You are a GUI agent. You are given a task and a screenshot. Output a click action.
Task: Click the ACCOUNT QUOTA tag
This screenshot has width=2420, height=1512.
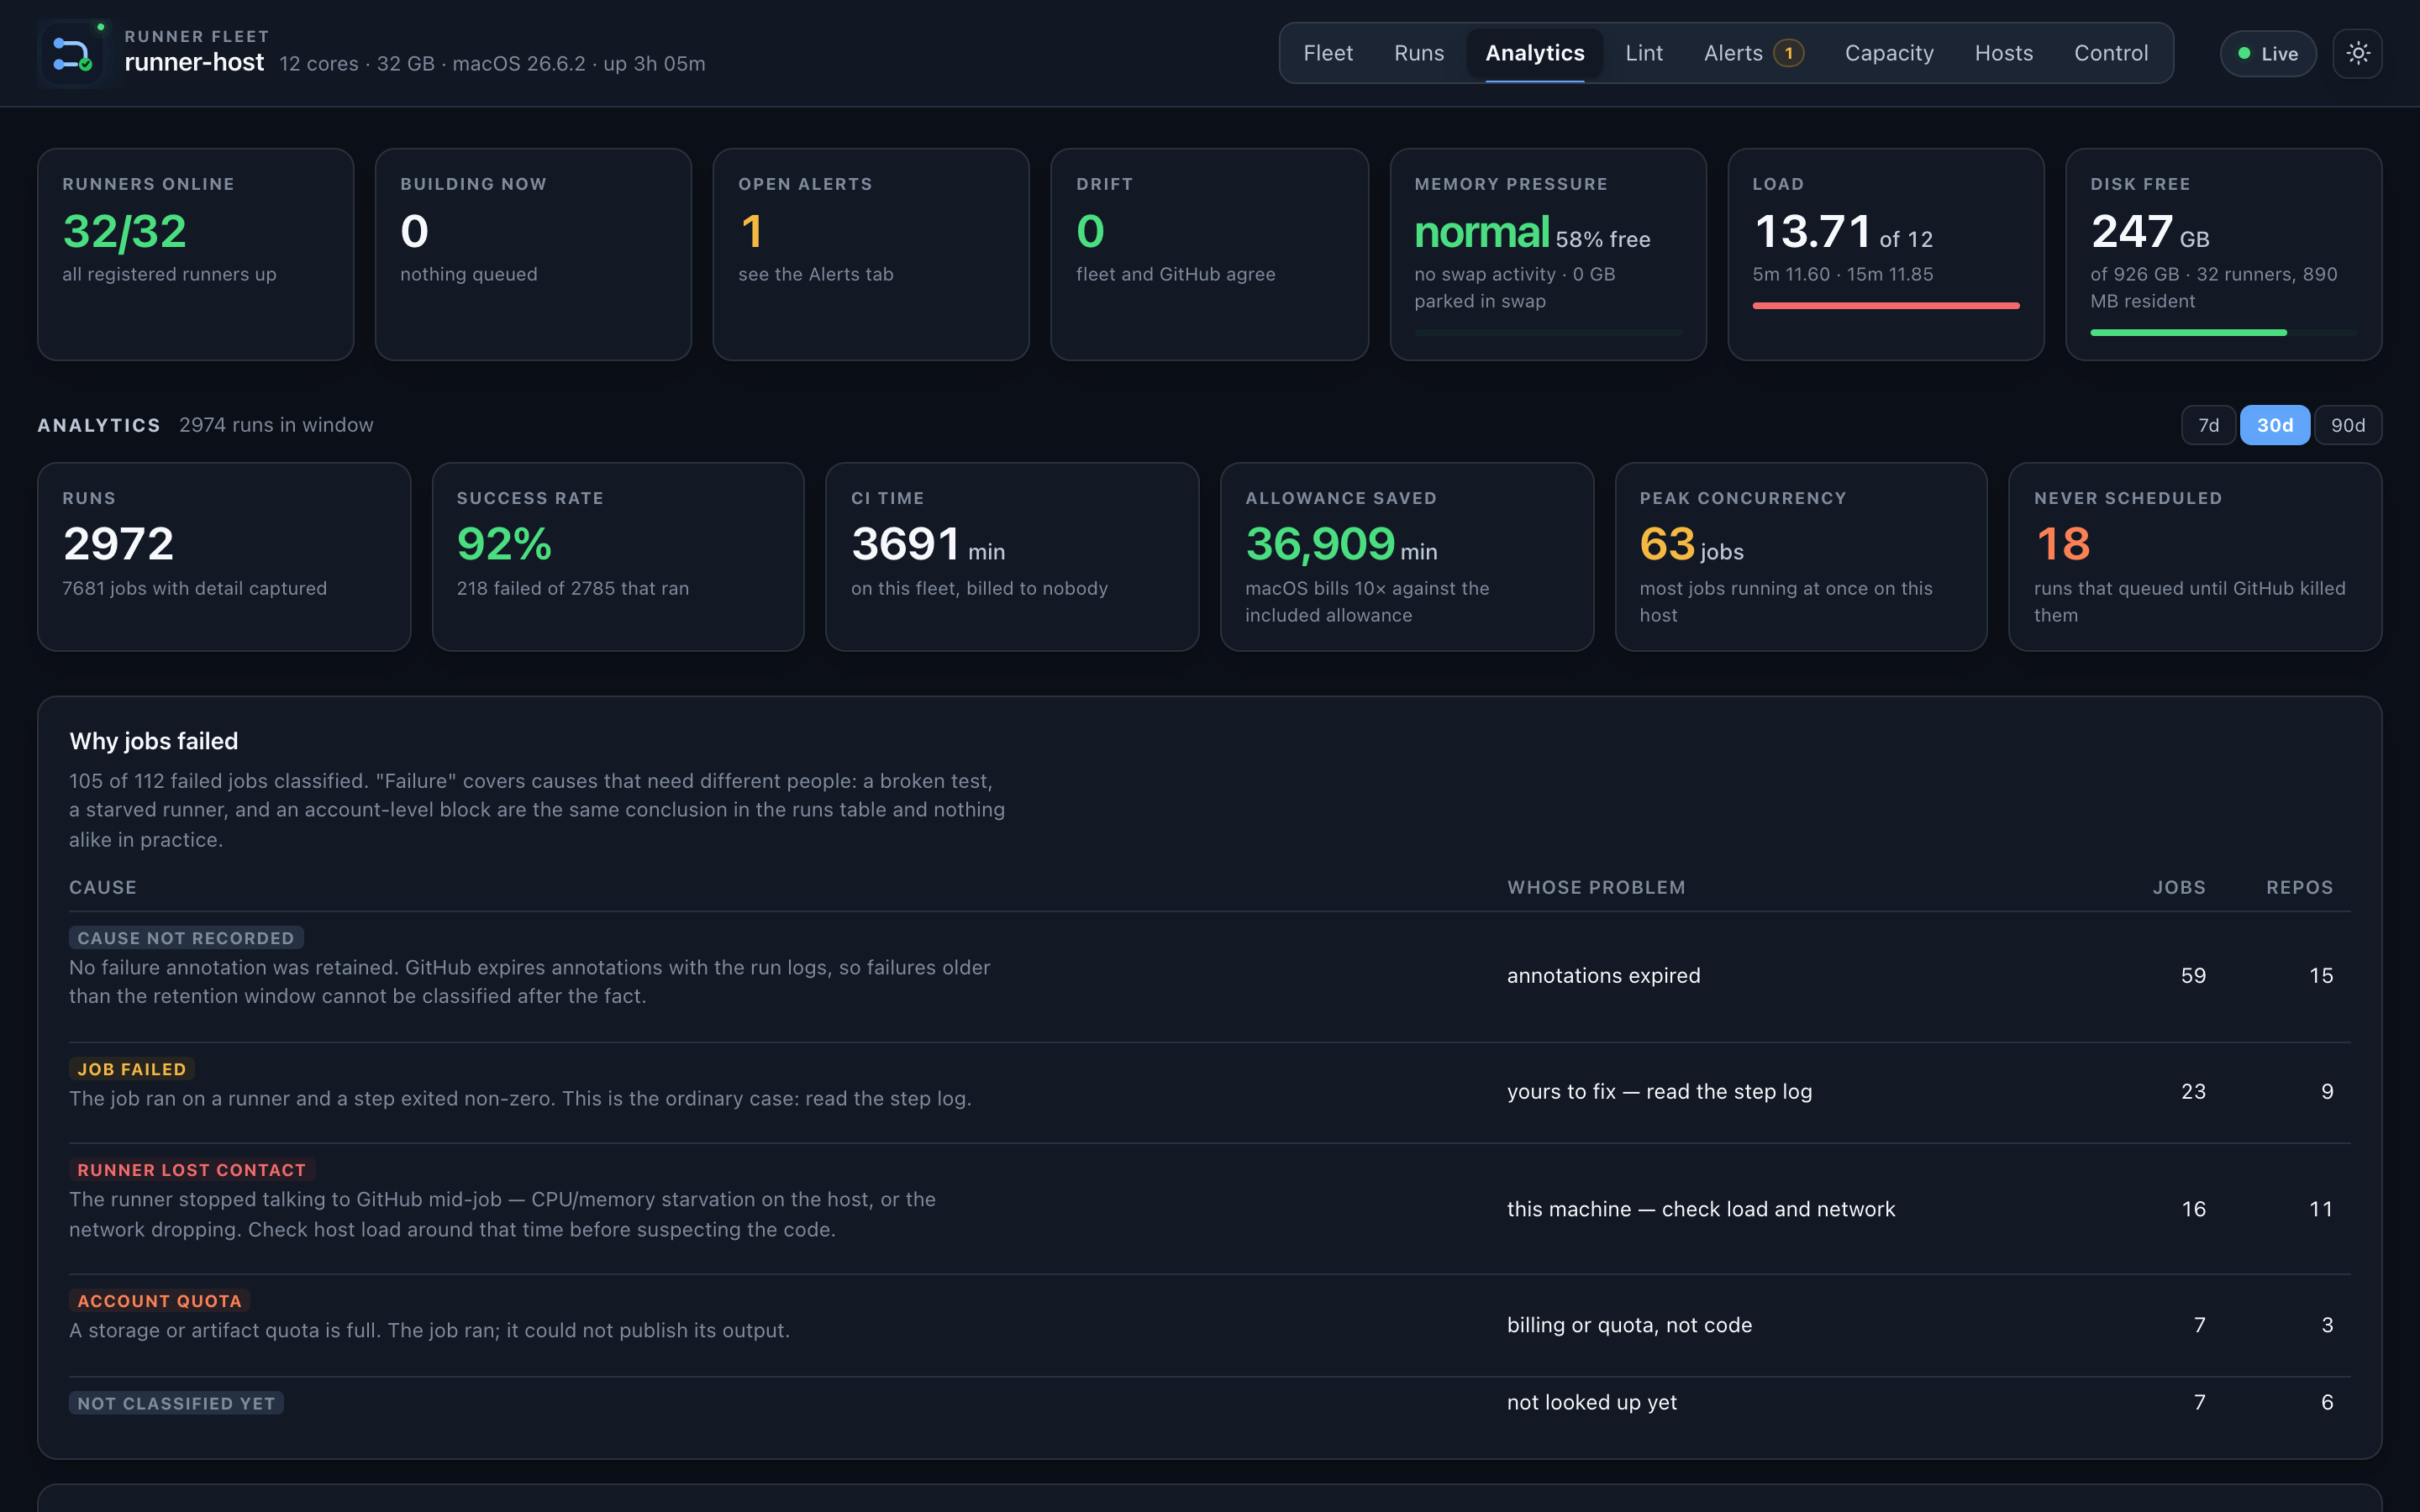coord(159,1301)
